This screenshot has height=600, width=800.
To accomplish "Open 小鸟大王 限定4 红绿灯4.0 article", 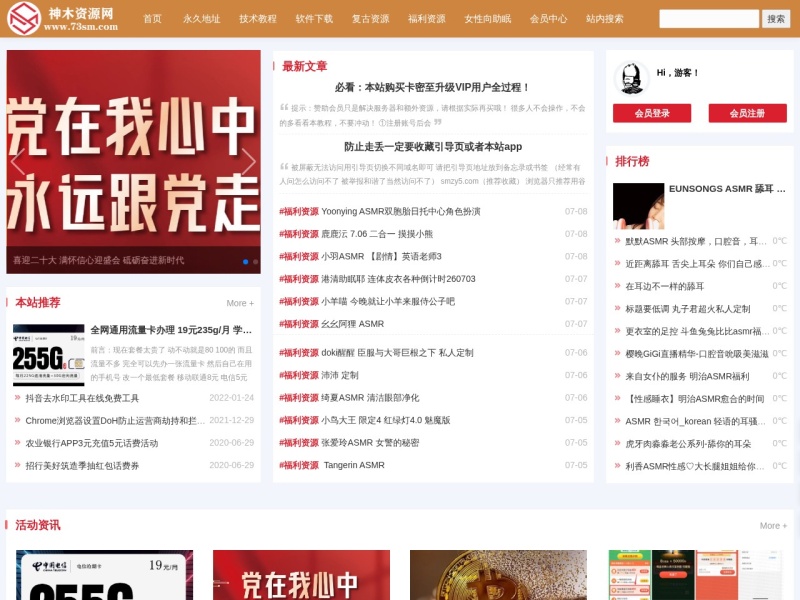I will click(x=386, y=420).
